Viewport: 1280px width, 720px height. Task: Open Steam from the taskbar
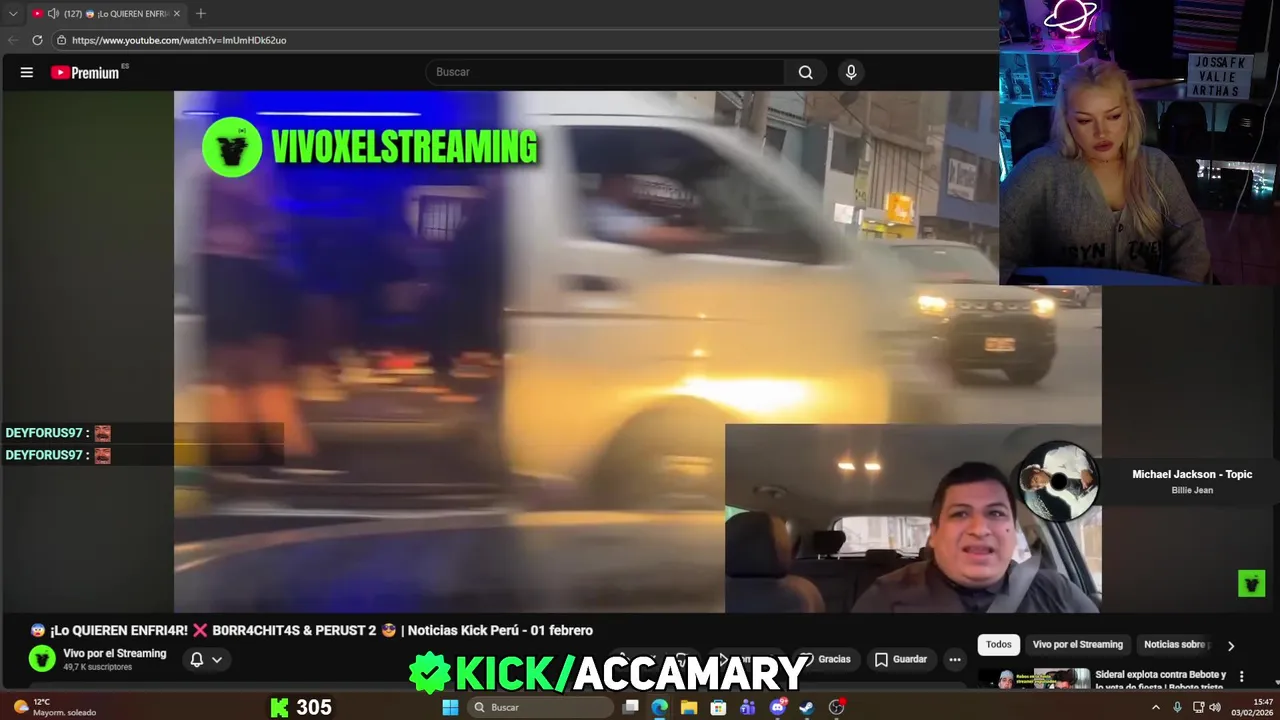tap(806, 707)
